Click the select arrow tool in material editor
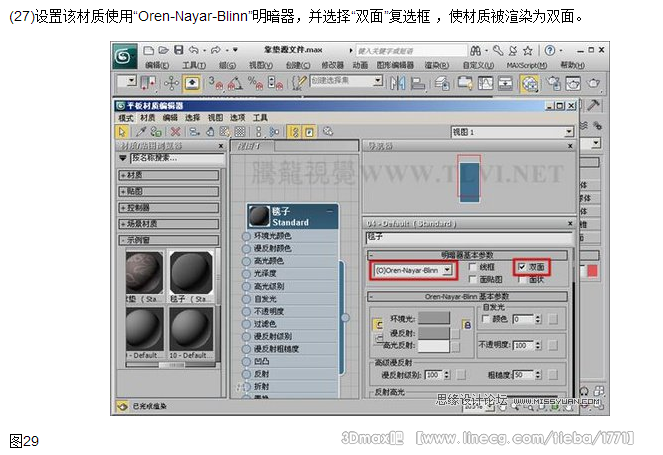This screenshot has width=663, height=455. (122, 132)
